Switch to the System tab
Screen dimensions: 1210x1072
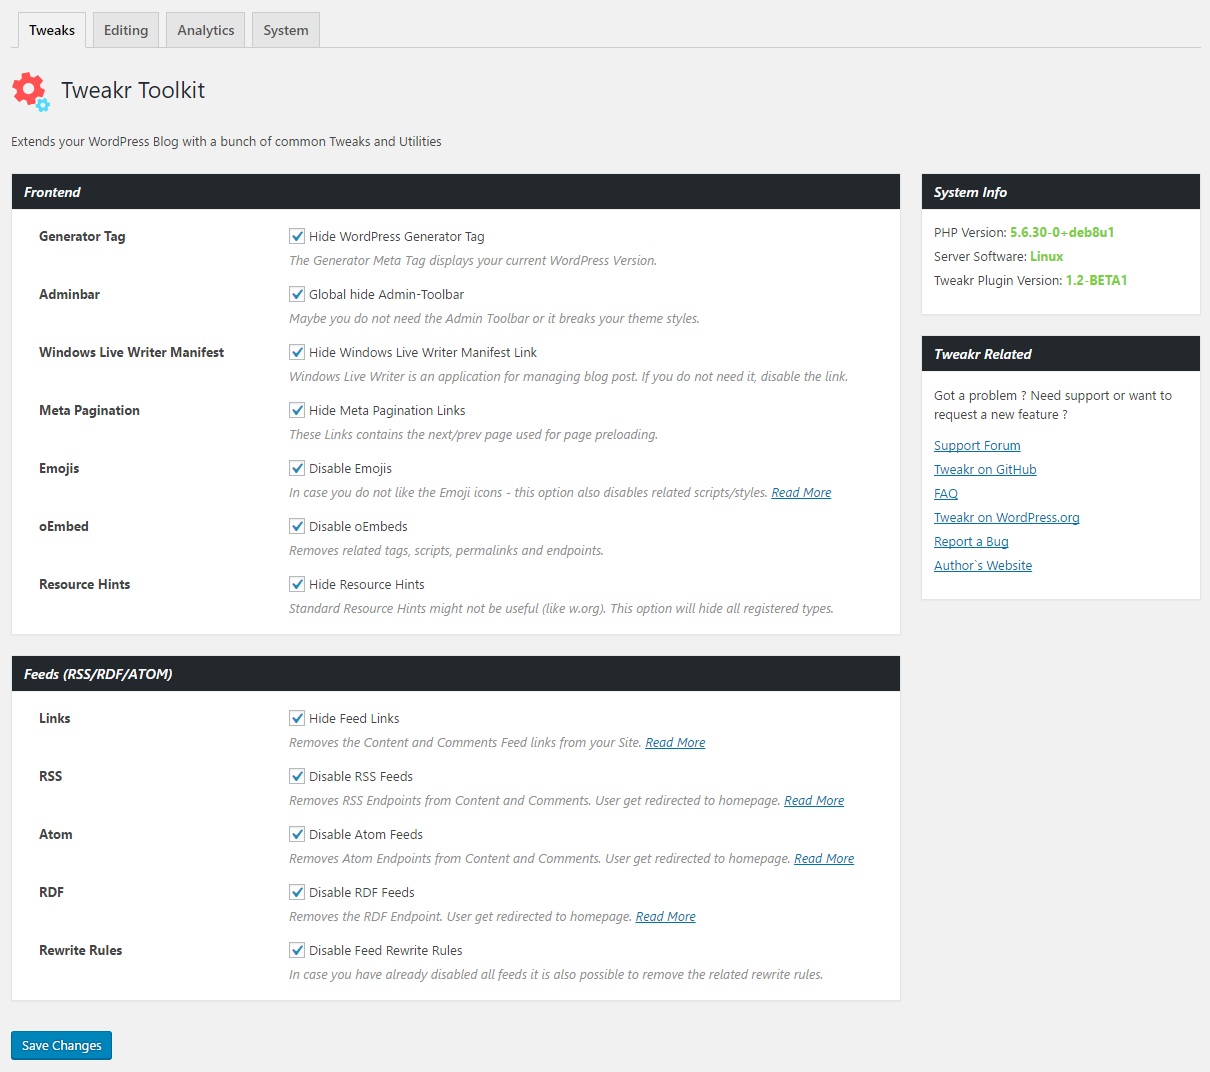click(x=286, y=30)
